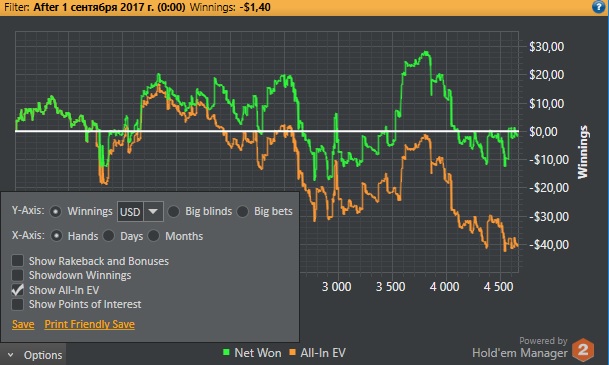Click the -$20,00 axis label
The width and height of the screenshot is (609, 365).
pos(549,188)
